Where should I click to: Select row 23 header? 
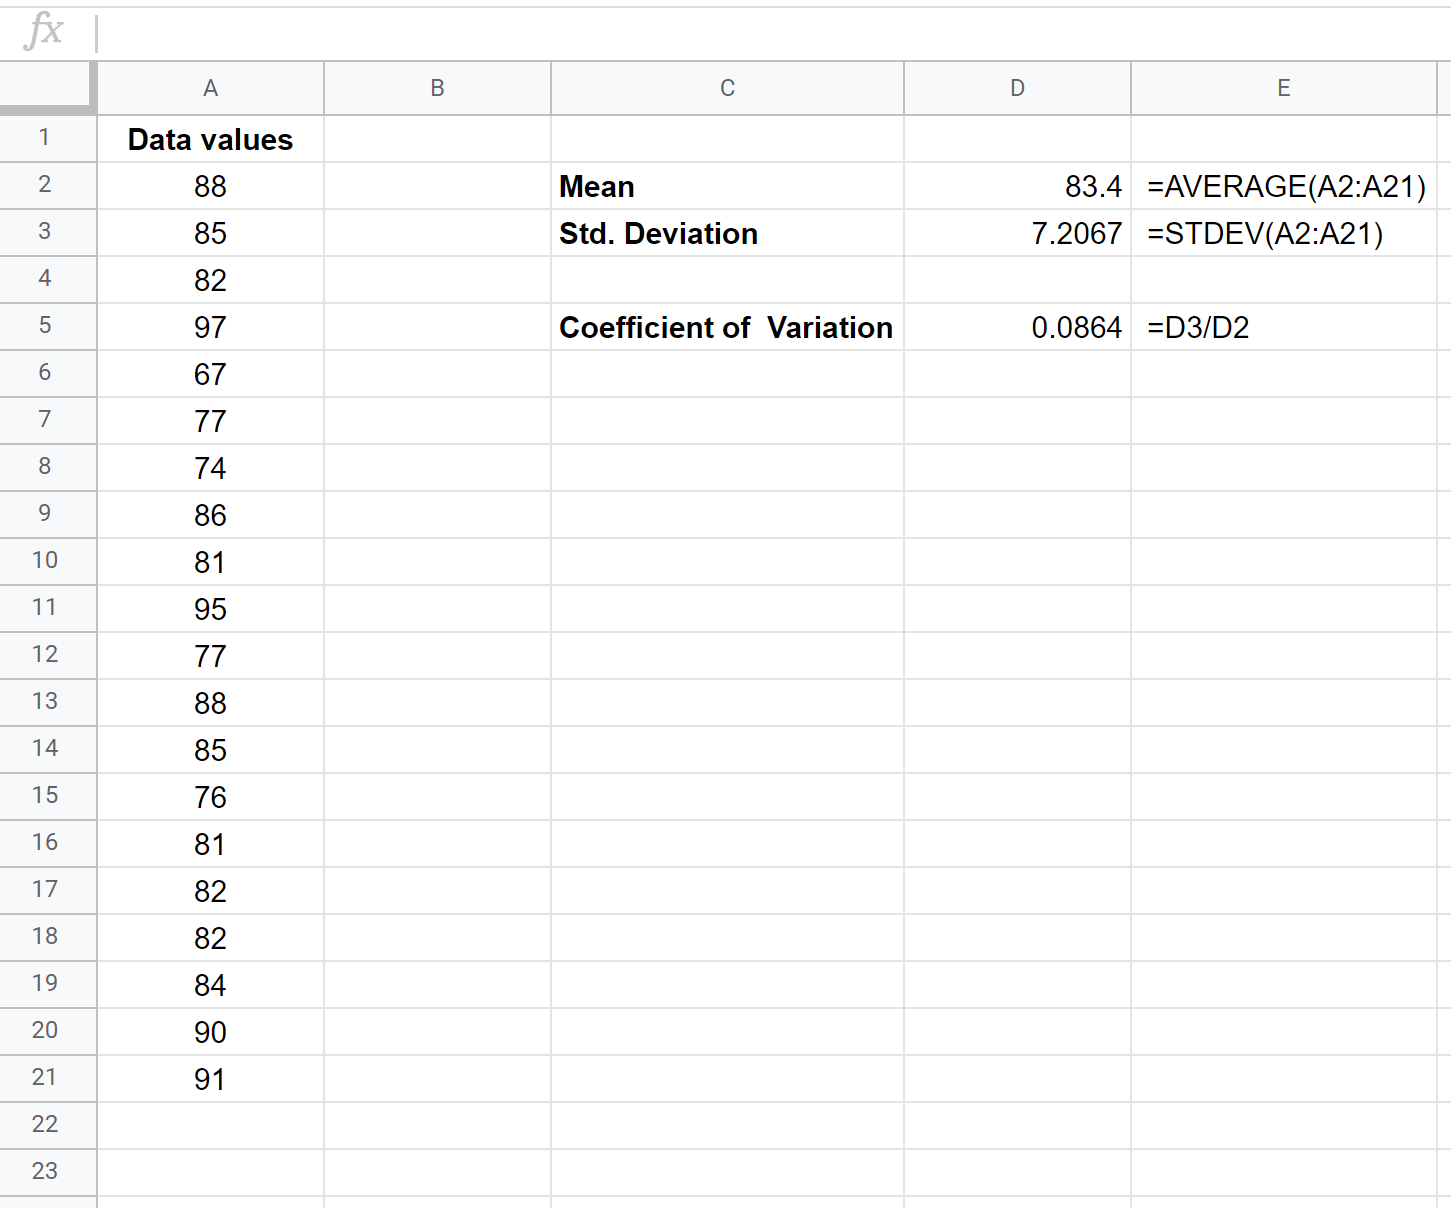pyautogui.click(x=47, y=1172)
